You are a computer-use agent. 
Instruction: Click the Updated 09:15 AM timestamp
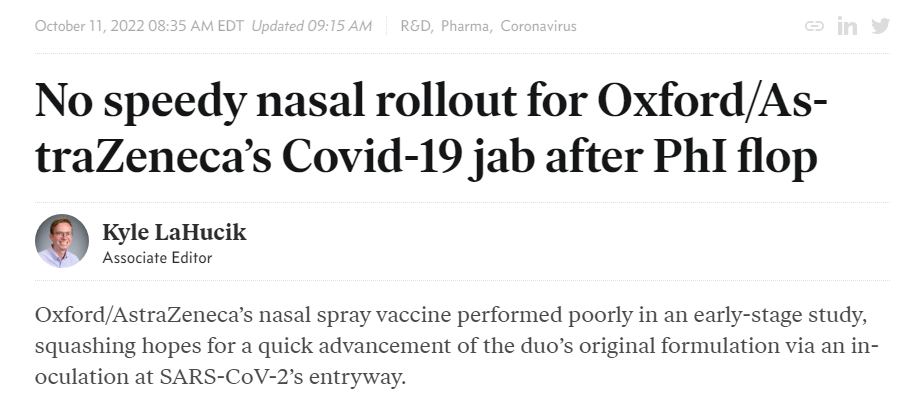coord(311,26)
